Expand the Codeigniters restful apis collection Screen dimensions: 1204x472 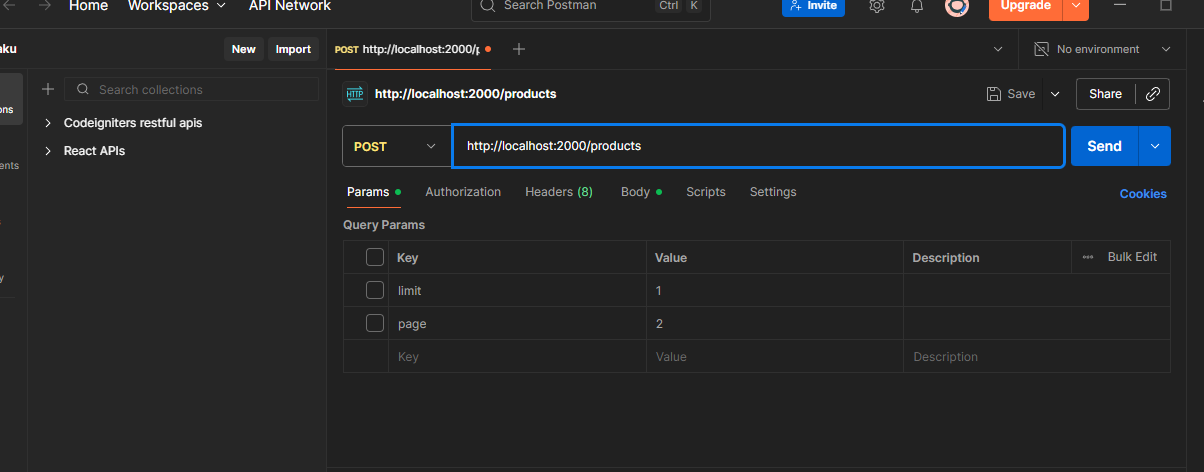coord(48,123)
